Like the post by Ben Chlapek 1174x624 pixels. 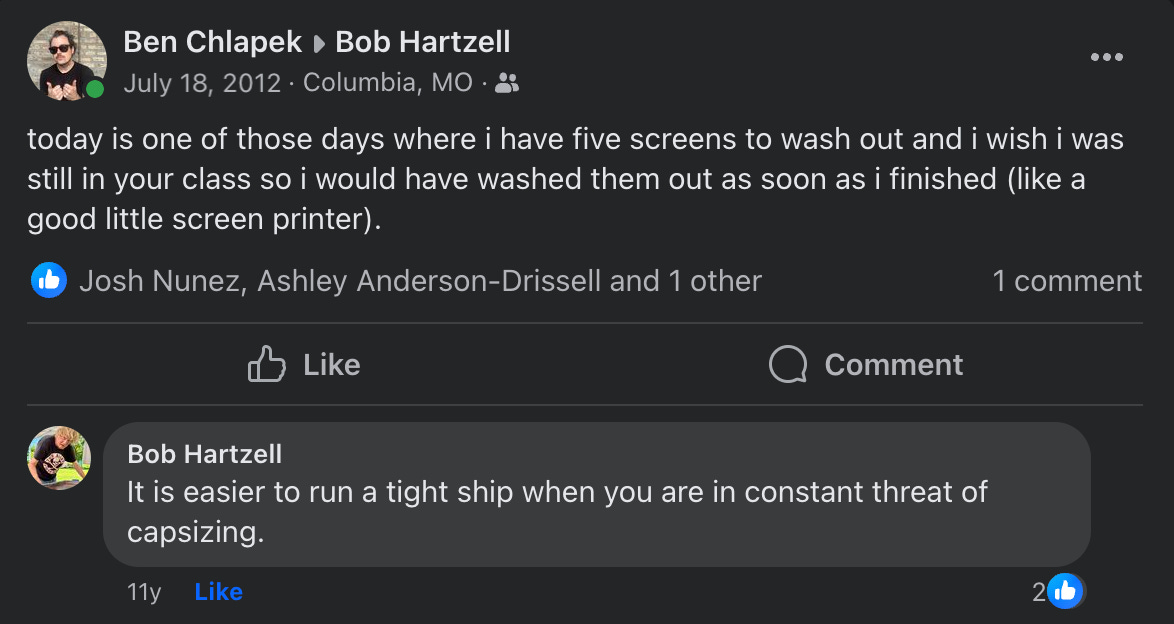pos(304,365)
